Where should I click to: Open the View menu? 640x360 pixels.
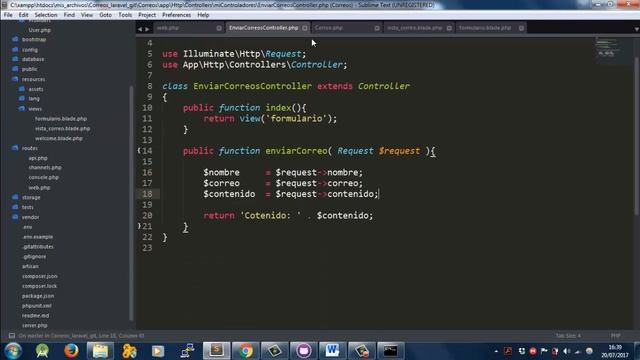point(87,15)
